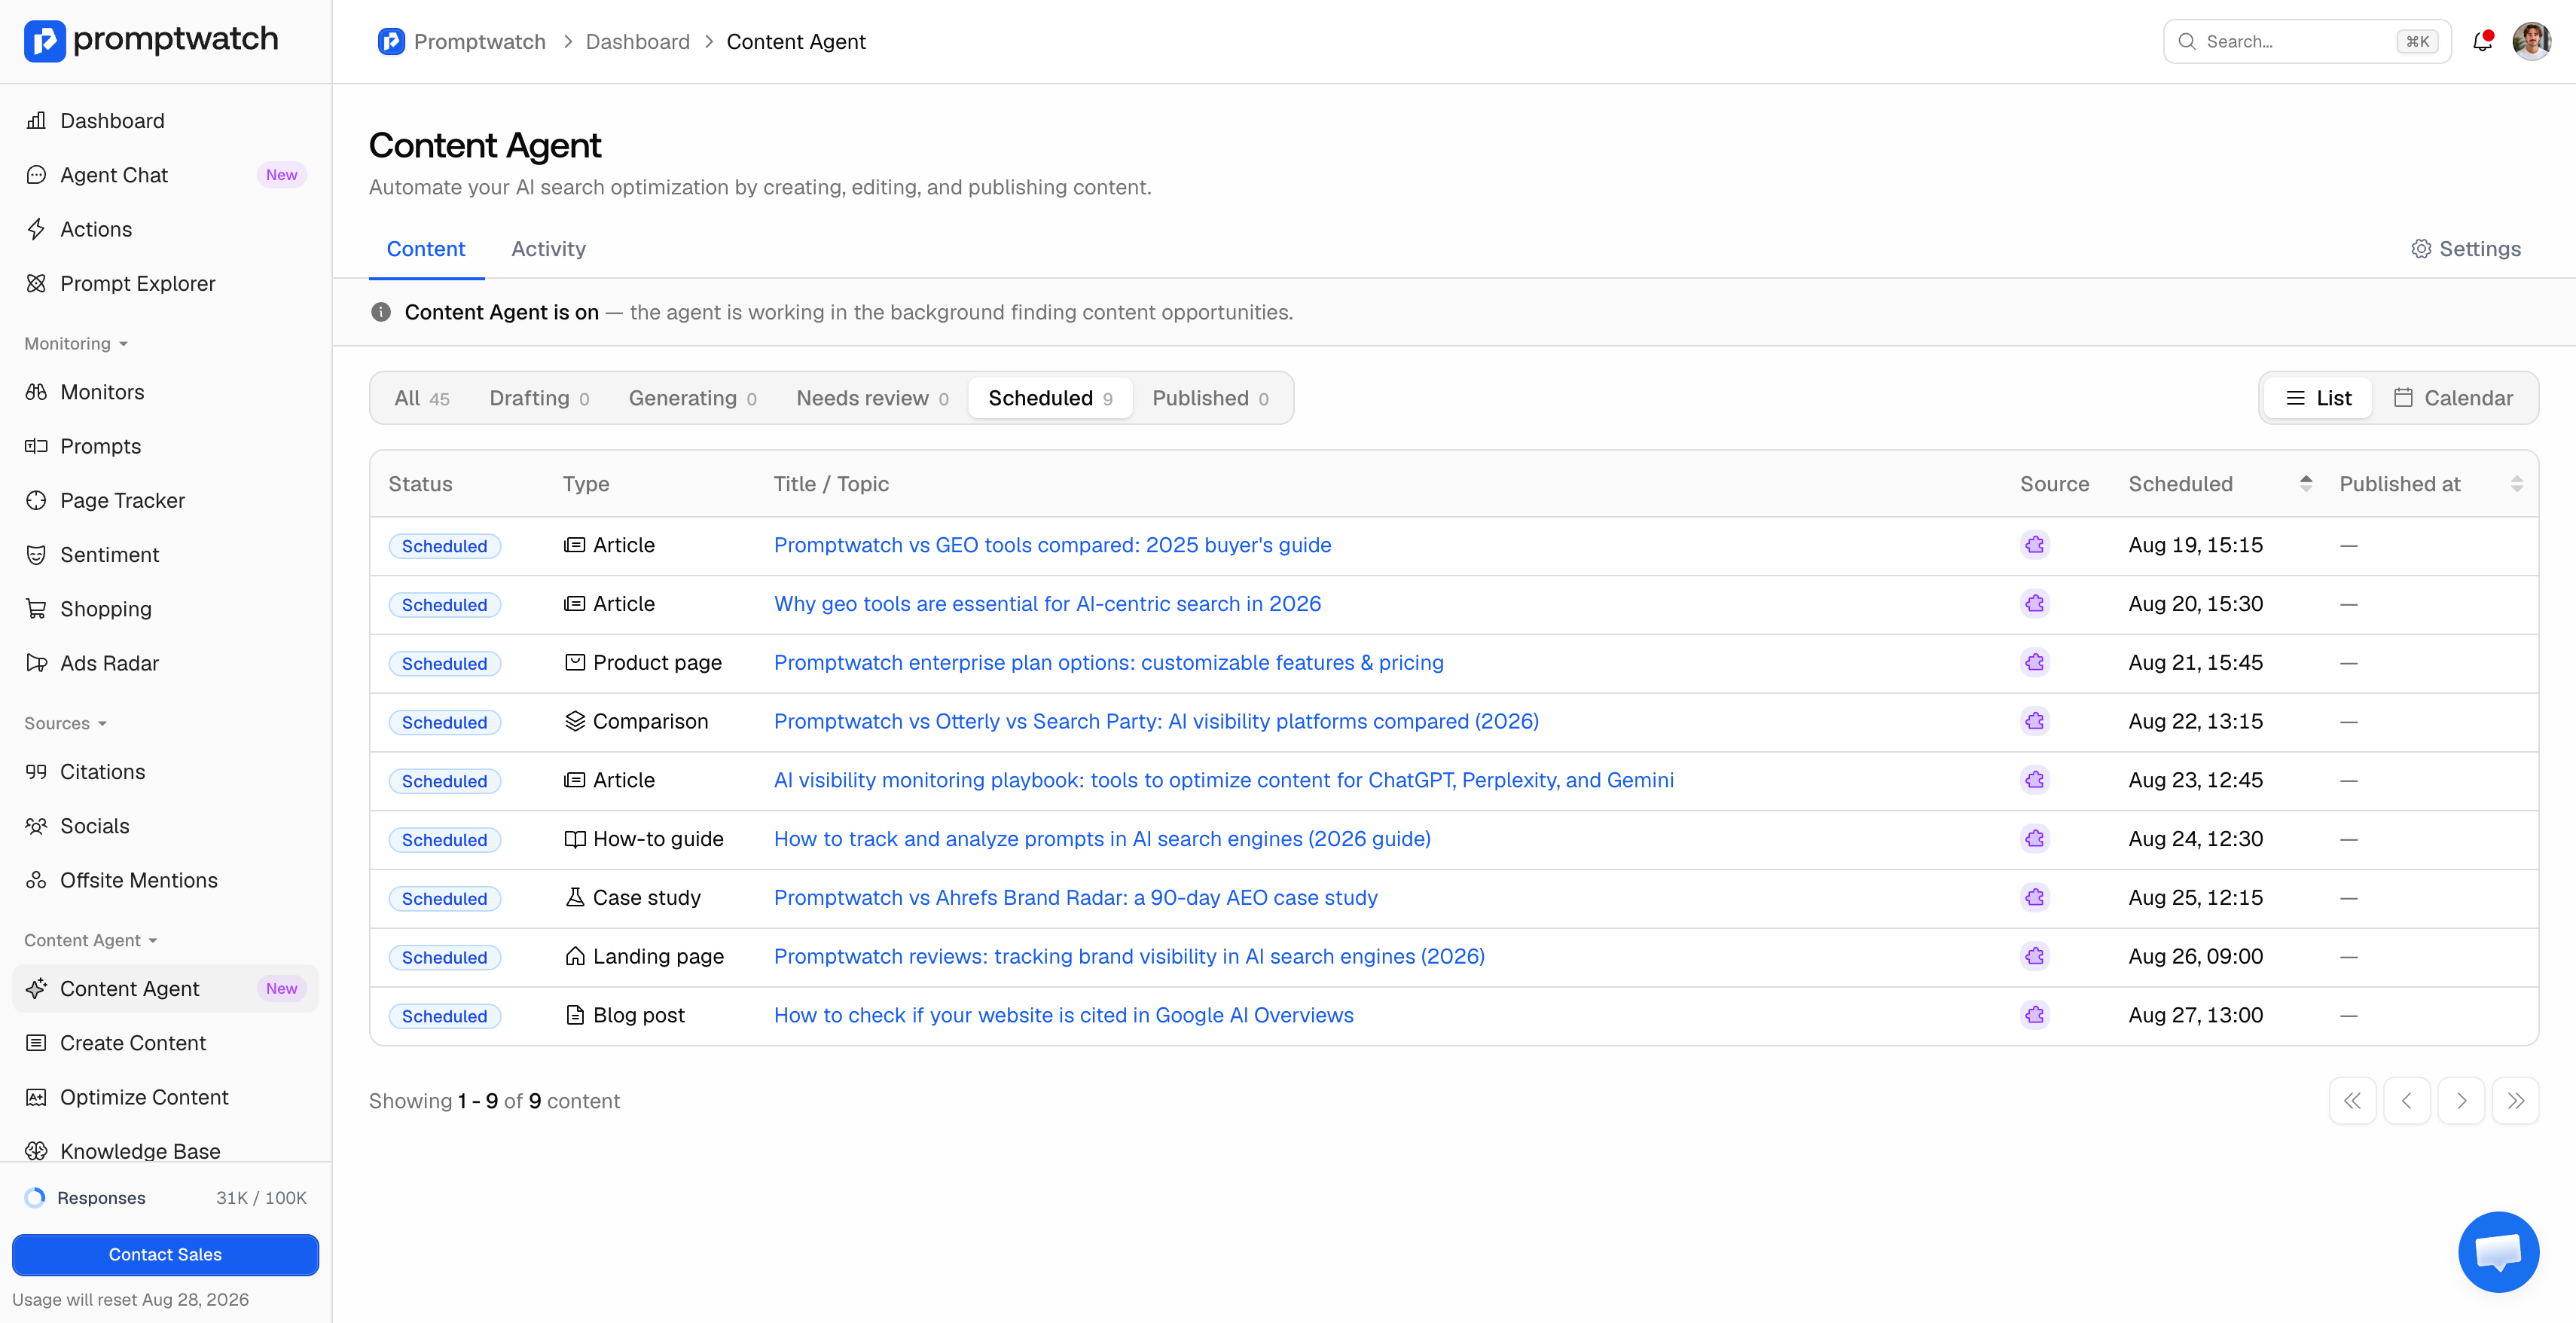Filter by Drafting status

tap(539, 398)
